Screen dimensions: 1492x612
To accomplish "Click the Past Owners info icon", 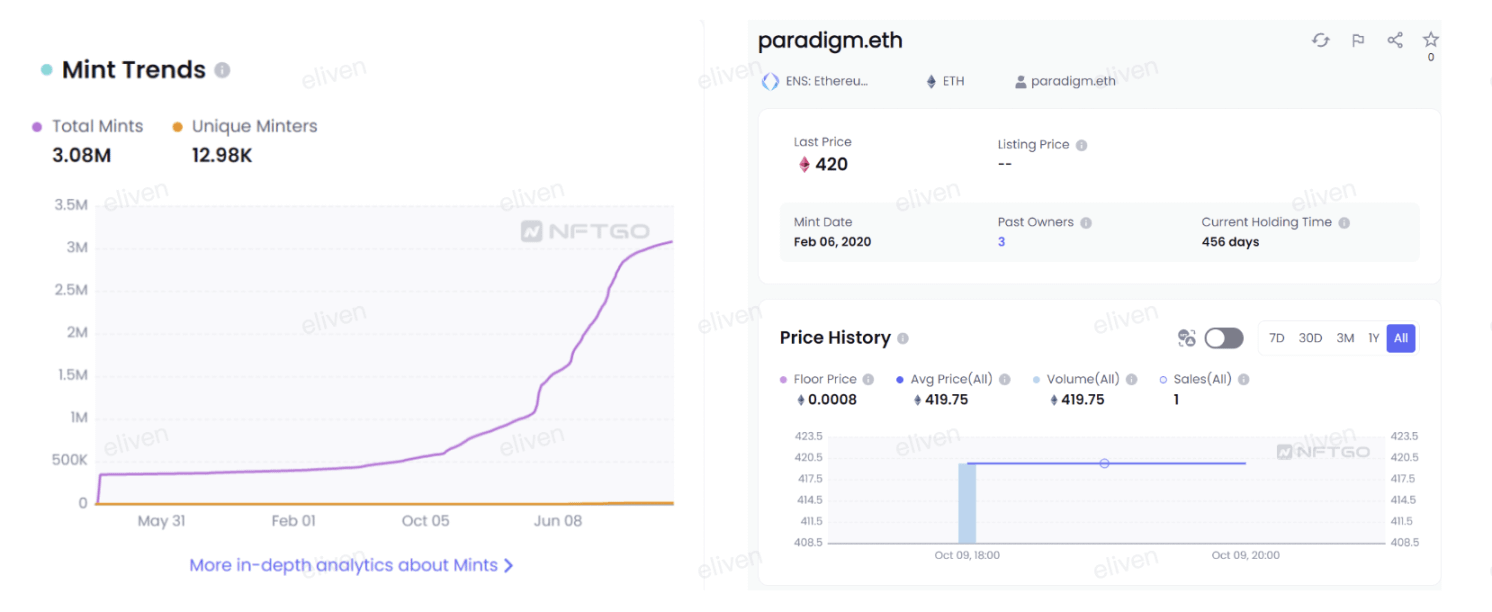I will pyautogui.click(x=1086, y=223).
